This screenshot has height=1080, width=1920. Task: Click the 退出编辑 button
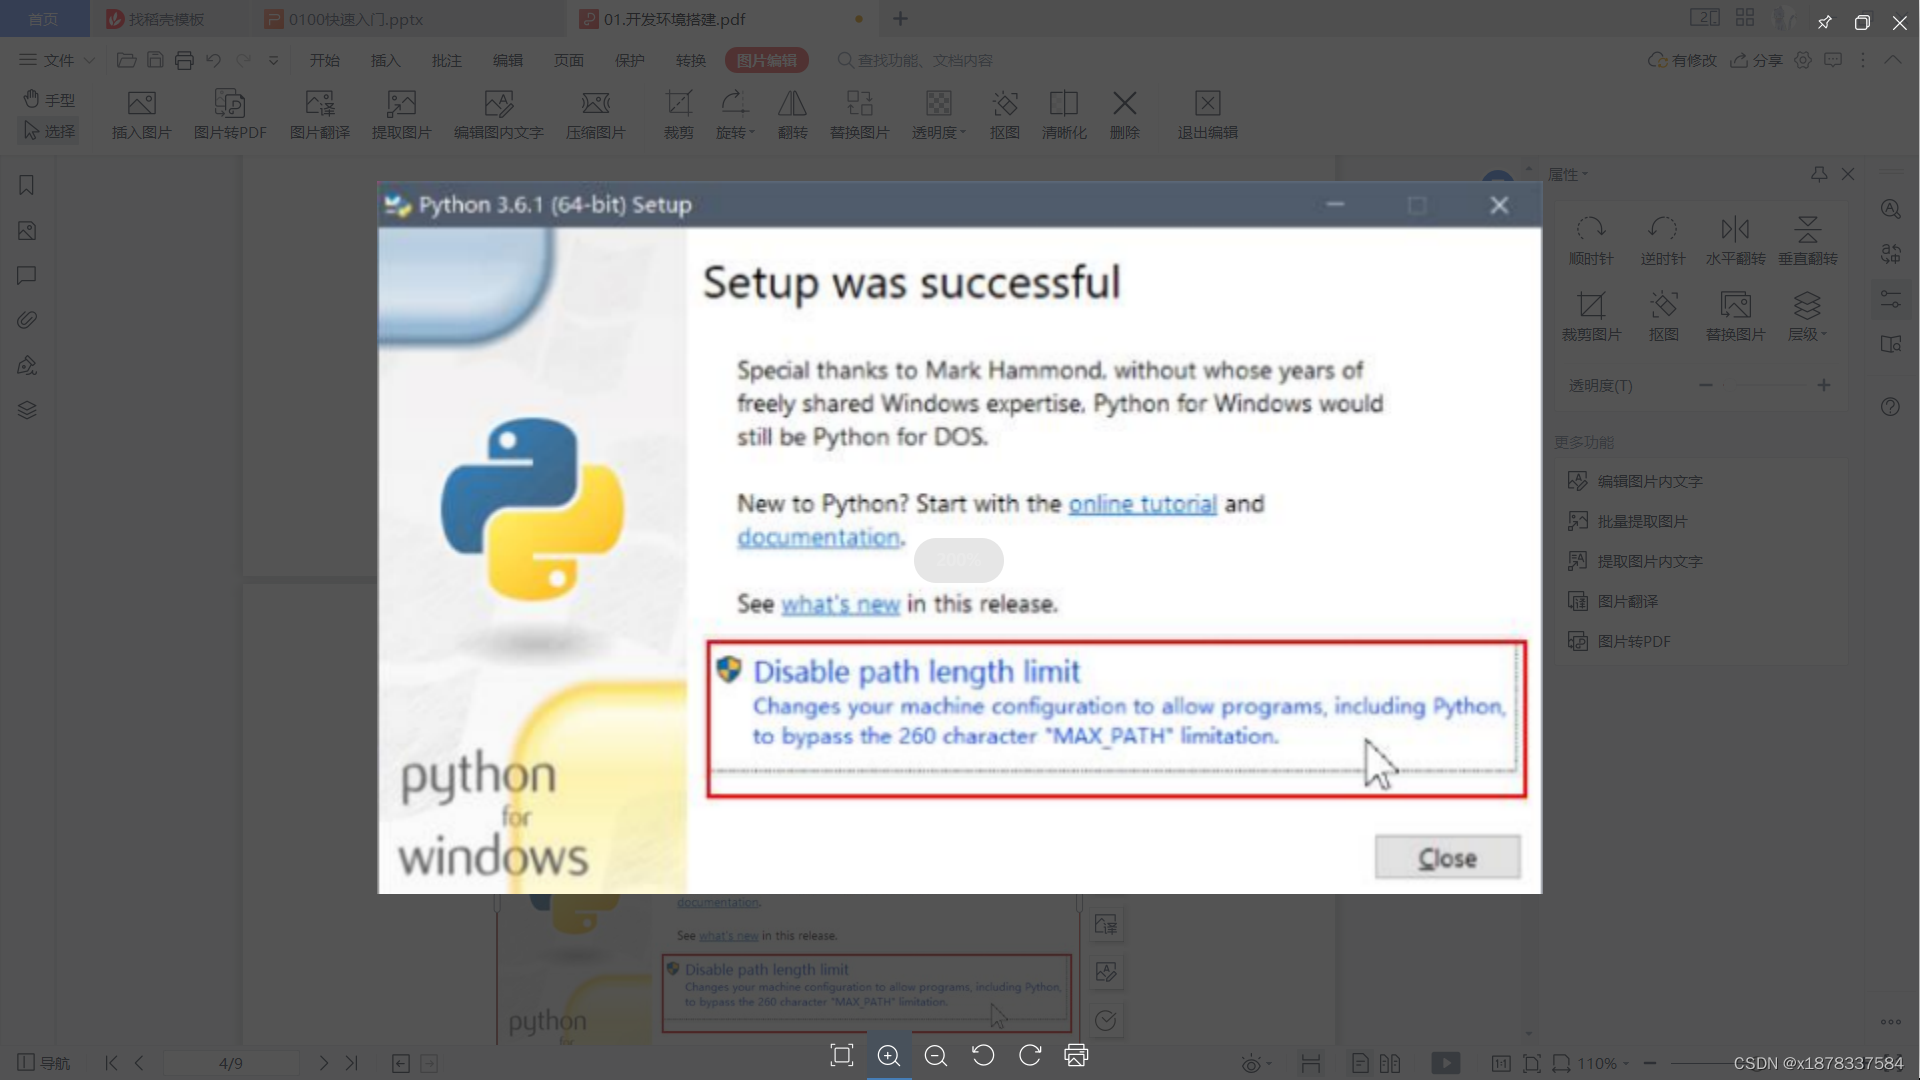pos(1207,112)
